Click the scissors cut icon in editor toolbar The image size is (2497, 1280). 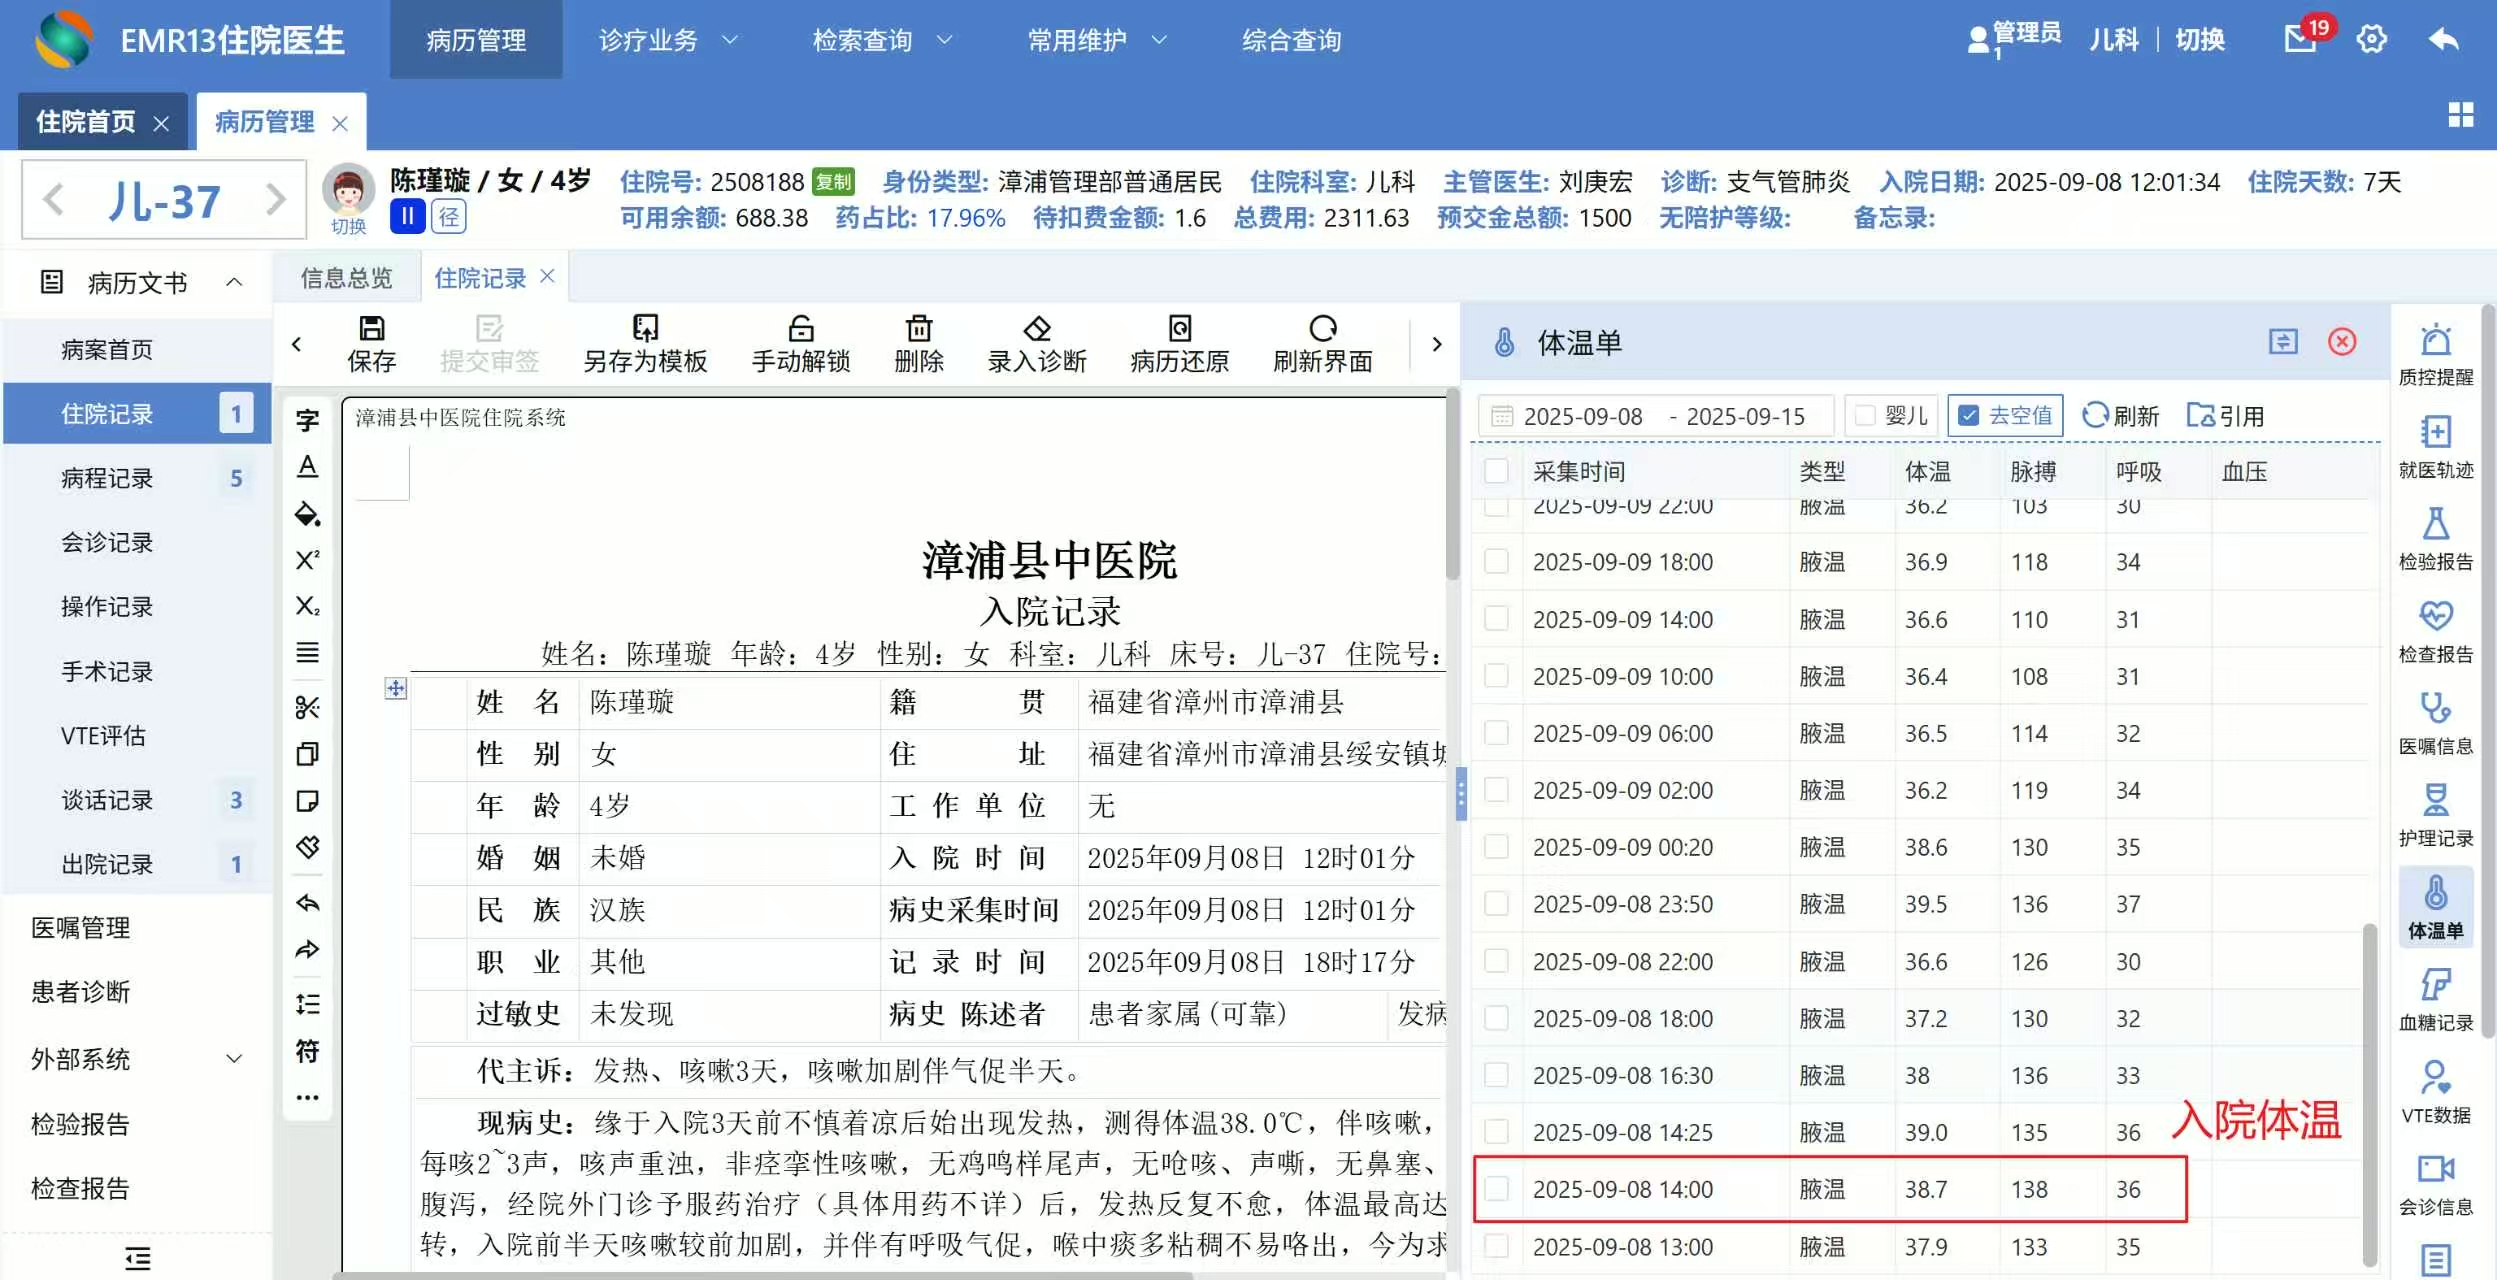click(x=307, y=708)
